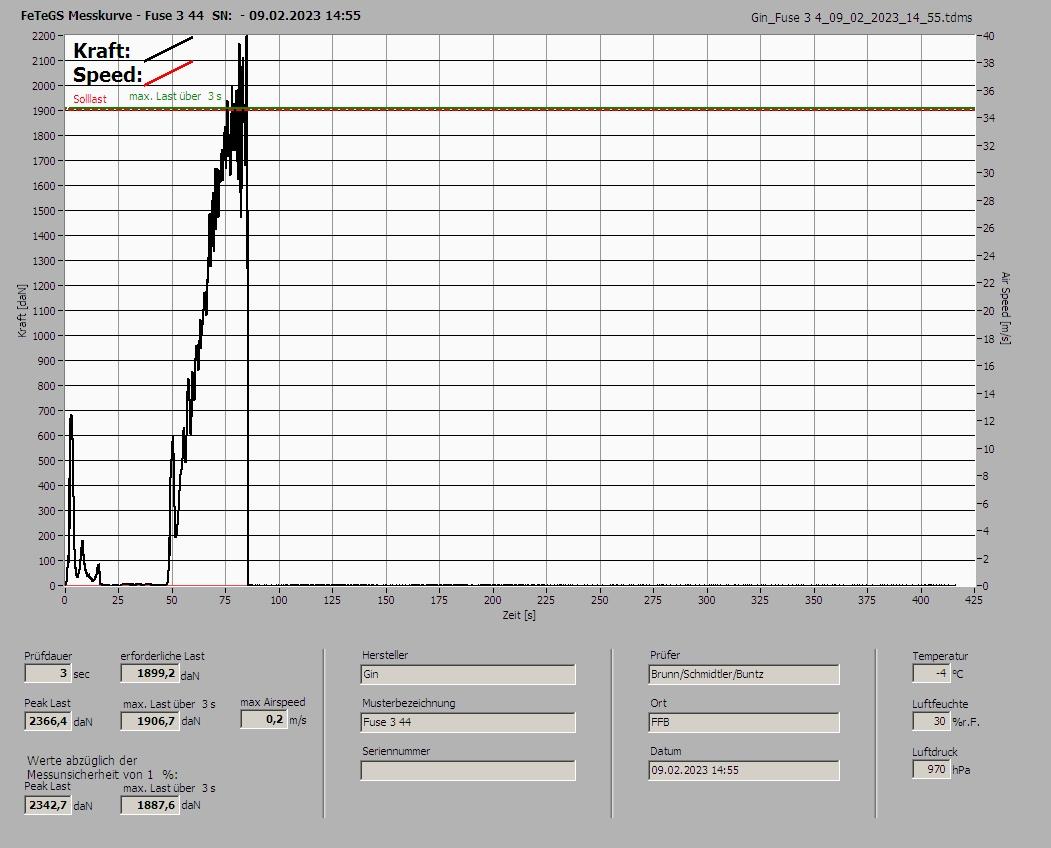1051x848 pixels.
Task: Click the Hersteller label
Action: [x=385, y=655]
